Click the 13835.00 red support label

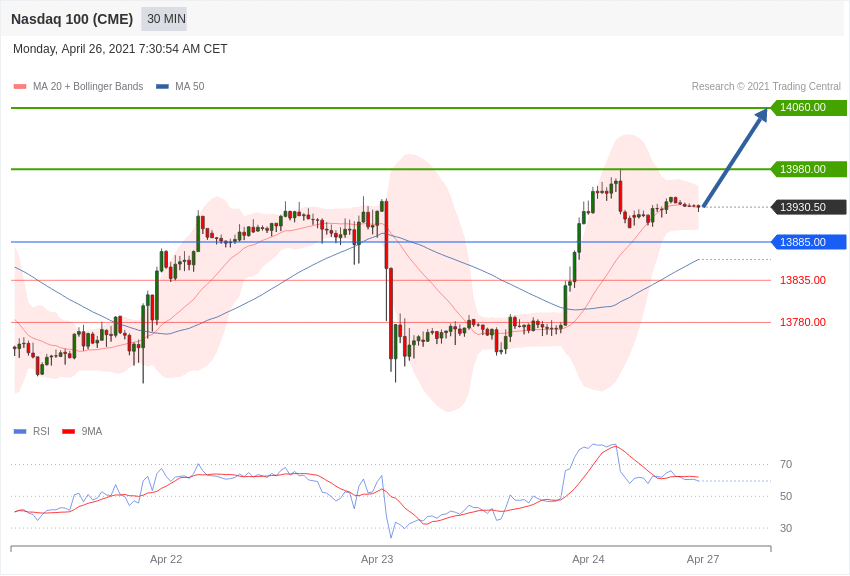(803, 280)
